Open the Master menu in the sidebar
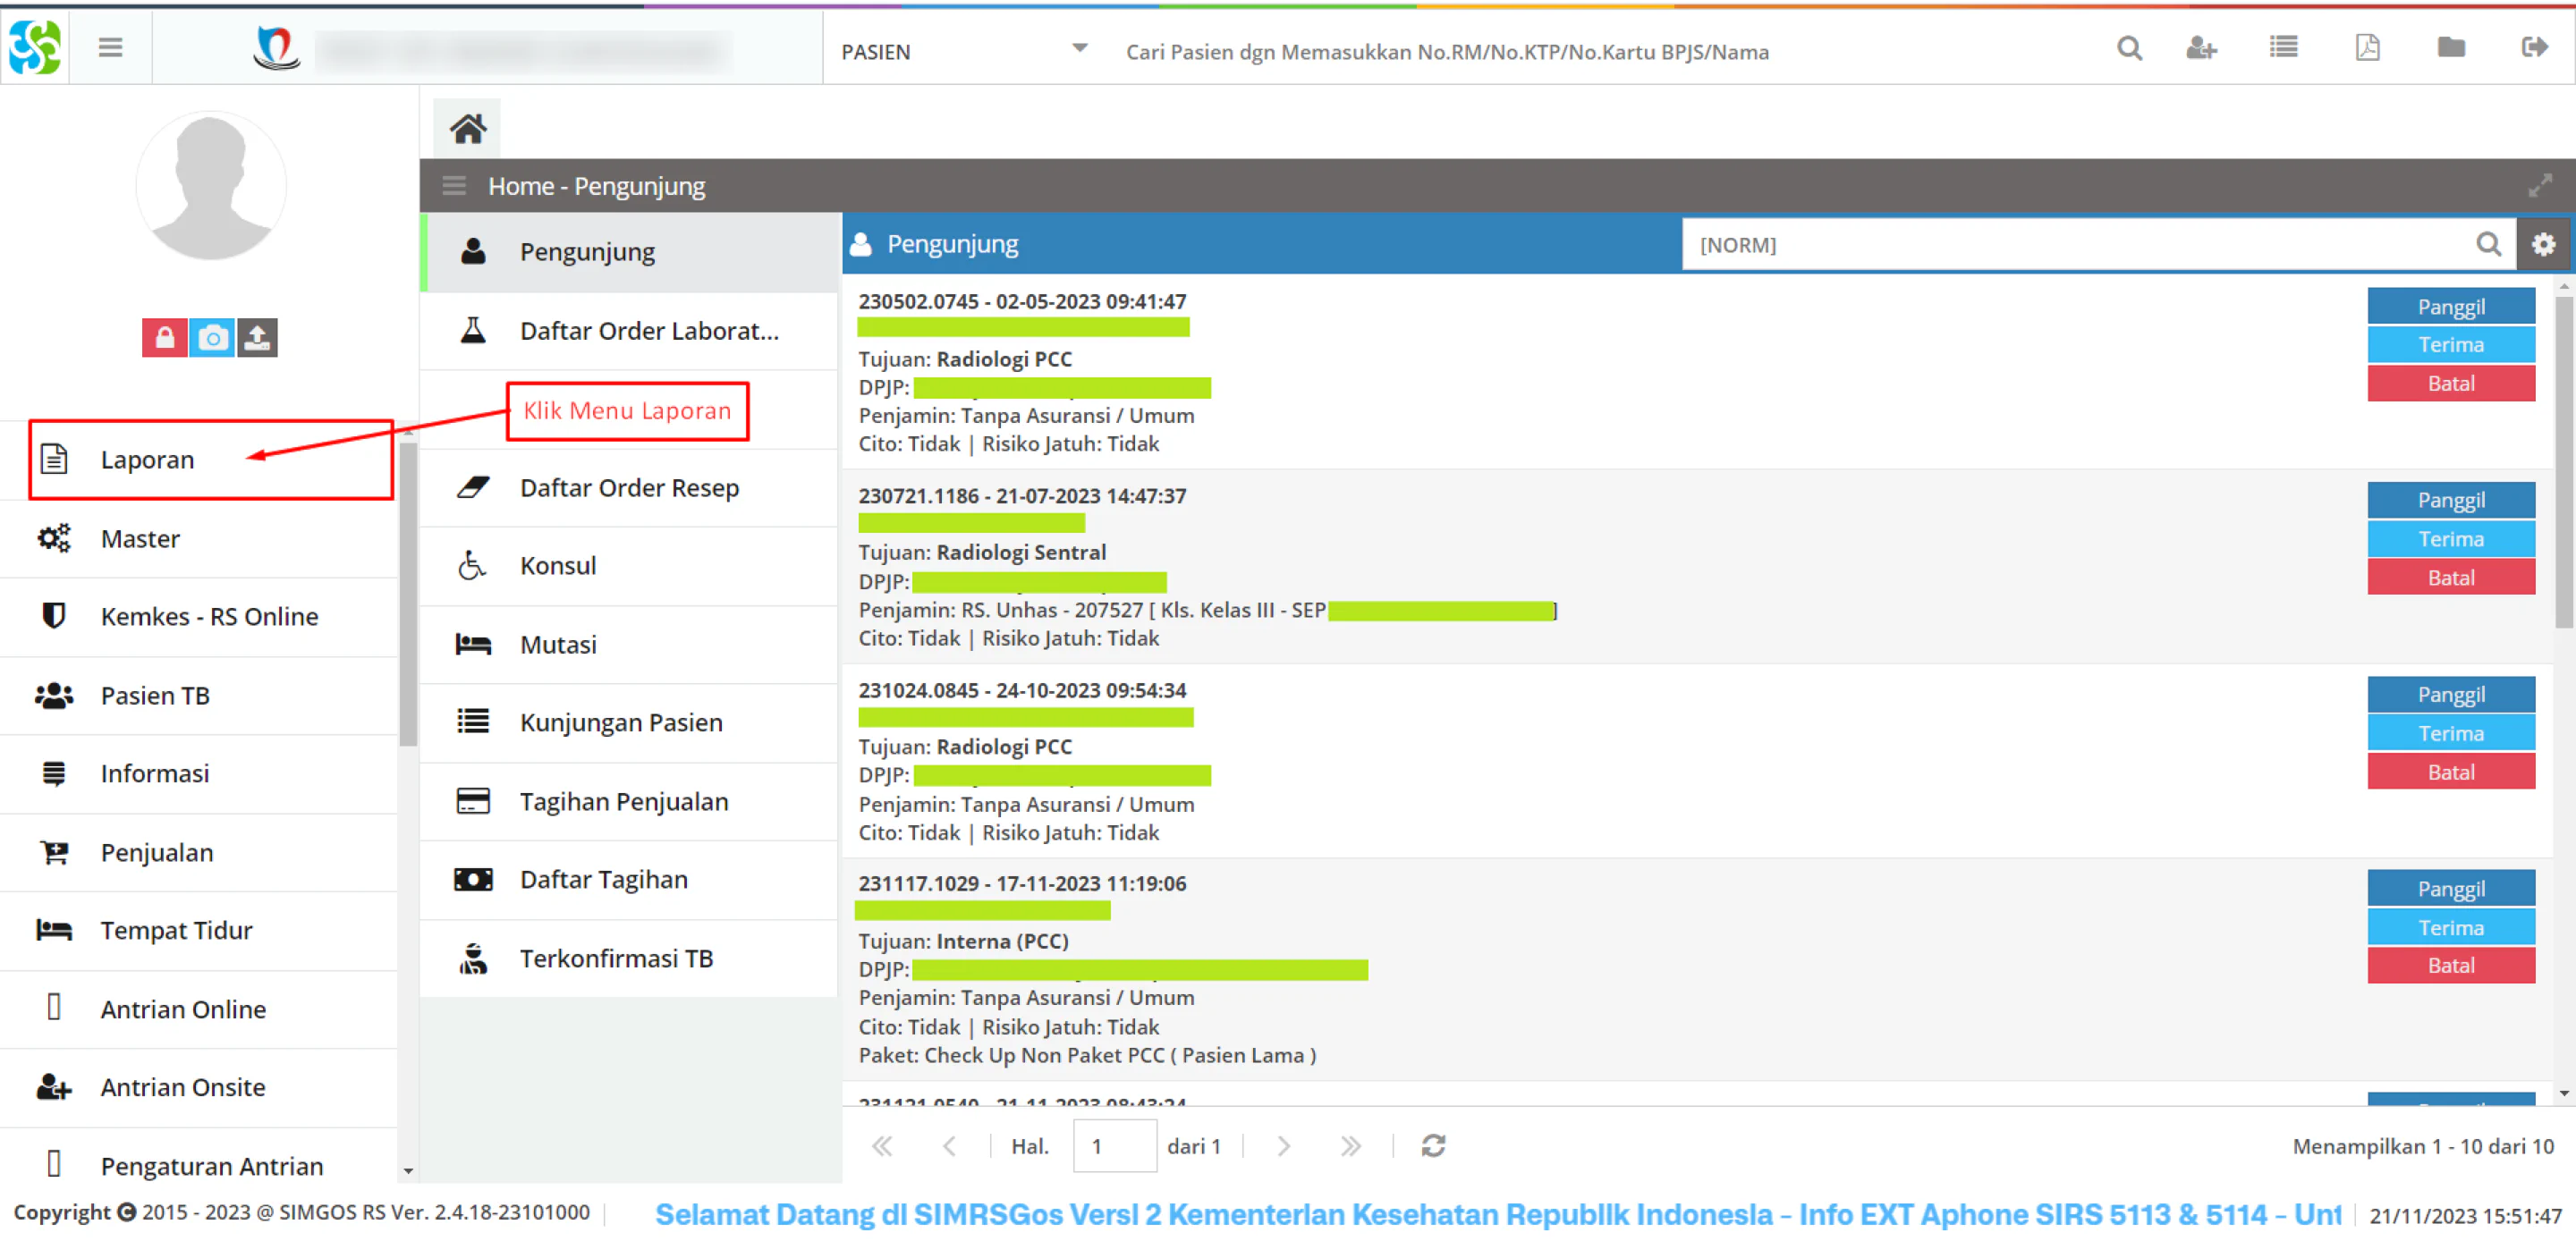The height and width of the screenshot is (1241, 2576). [199, 539]
